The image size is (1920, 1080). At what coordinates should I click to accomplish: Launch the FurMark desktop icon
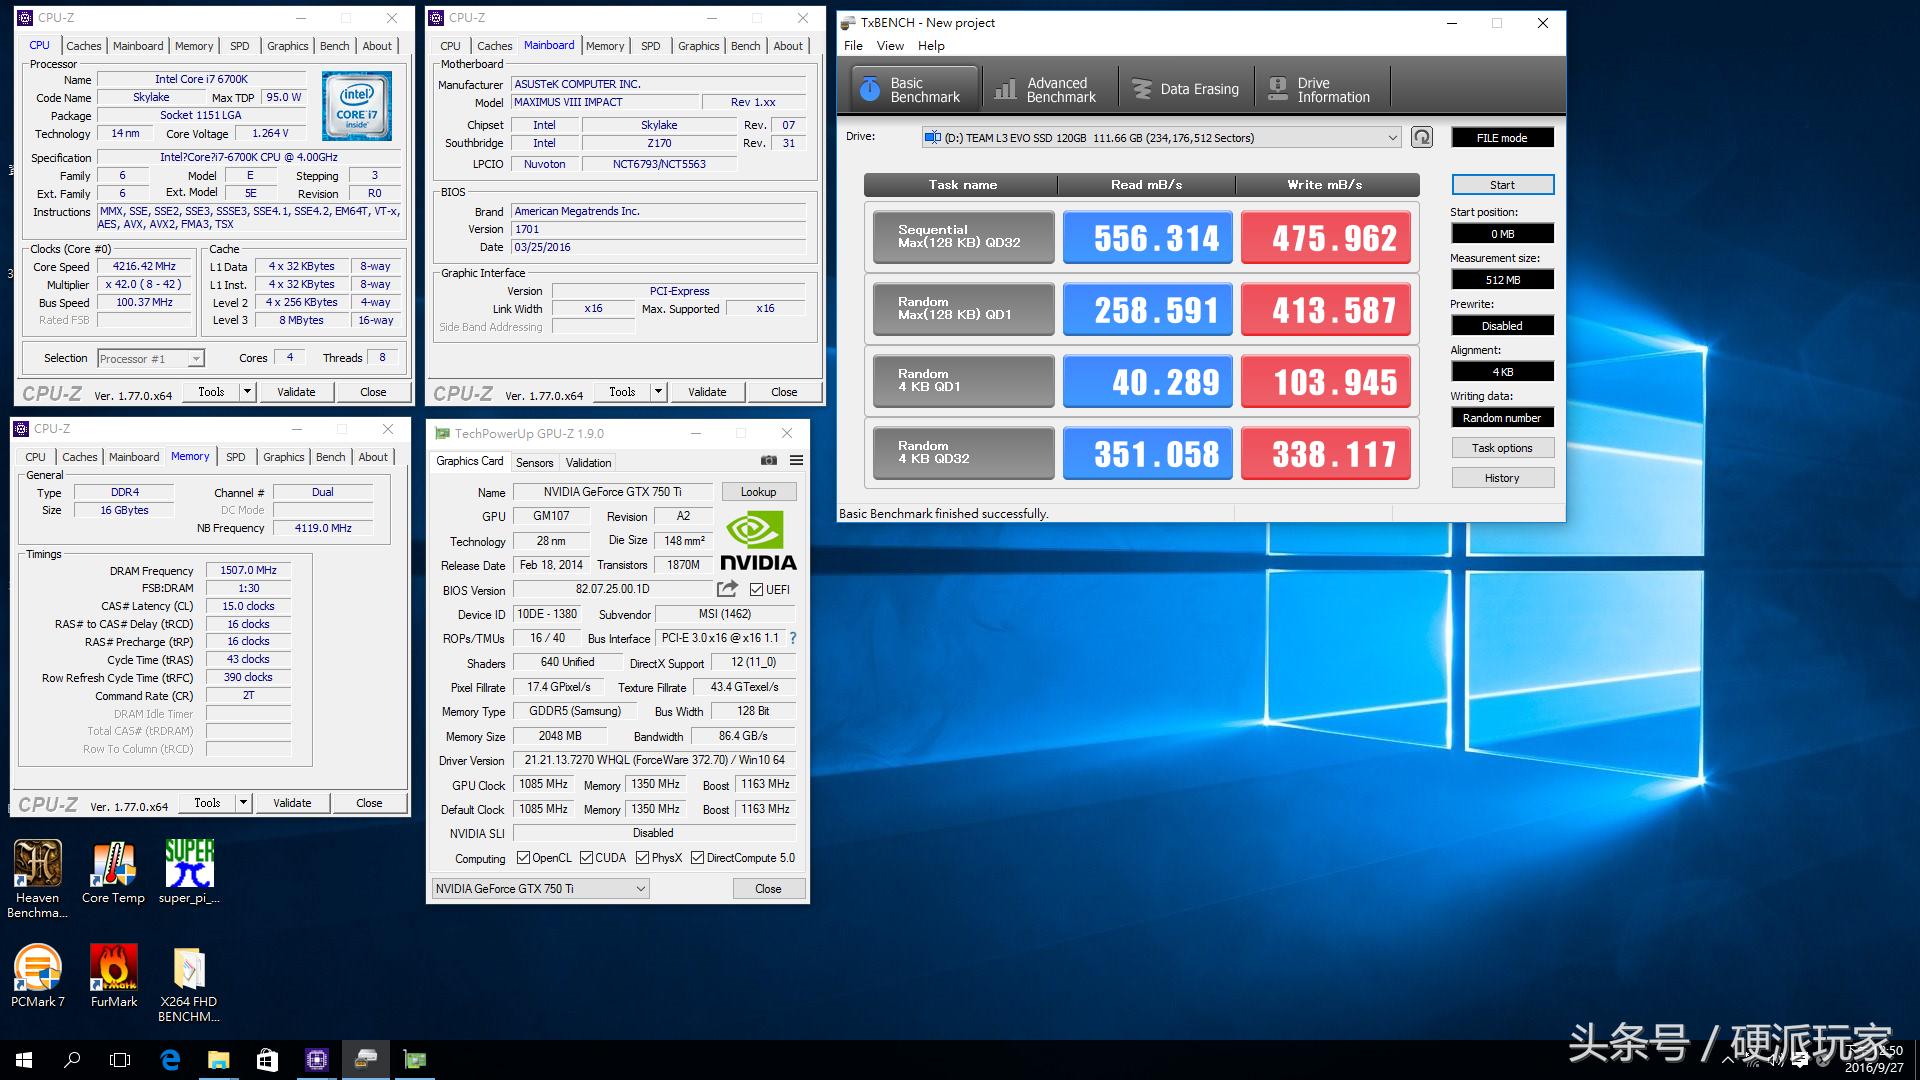point(114,967)
